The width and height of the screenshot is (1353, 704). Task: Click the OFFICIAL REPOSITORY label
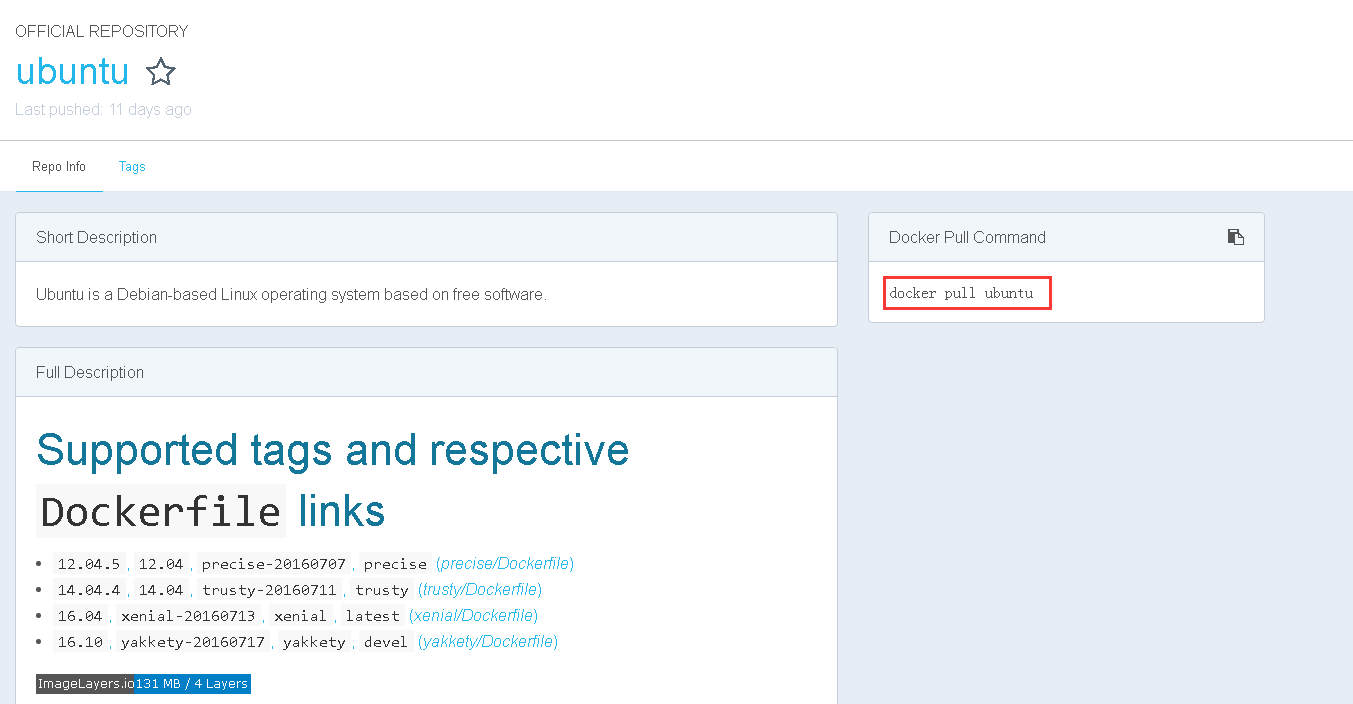tap(101, 31)
